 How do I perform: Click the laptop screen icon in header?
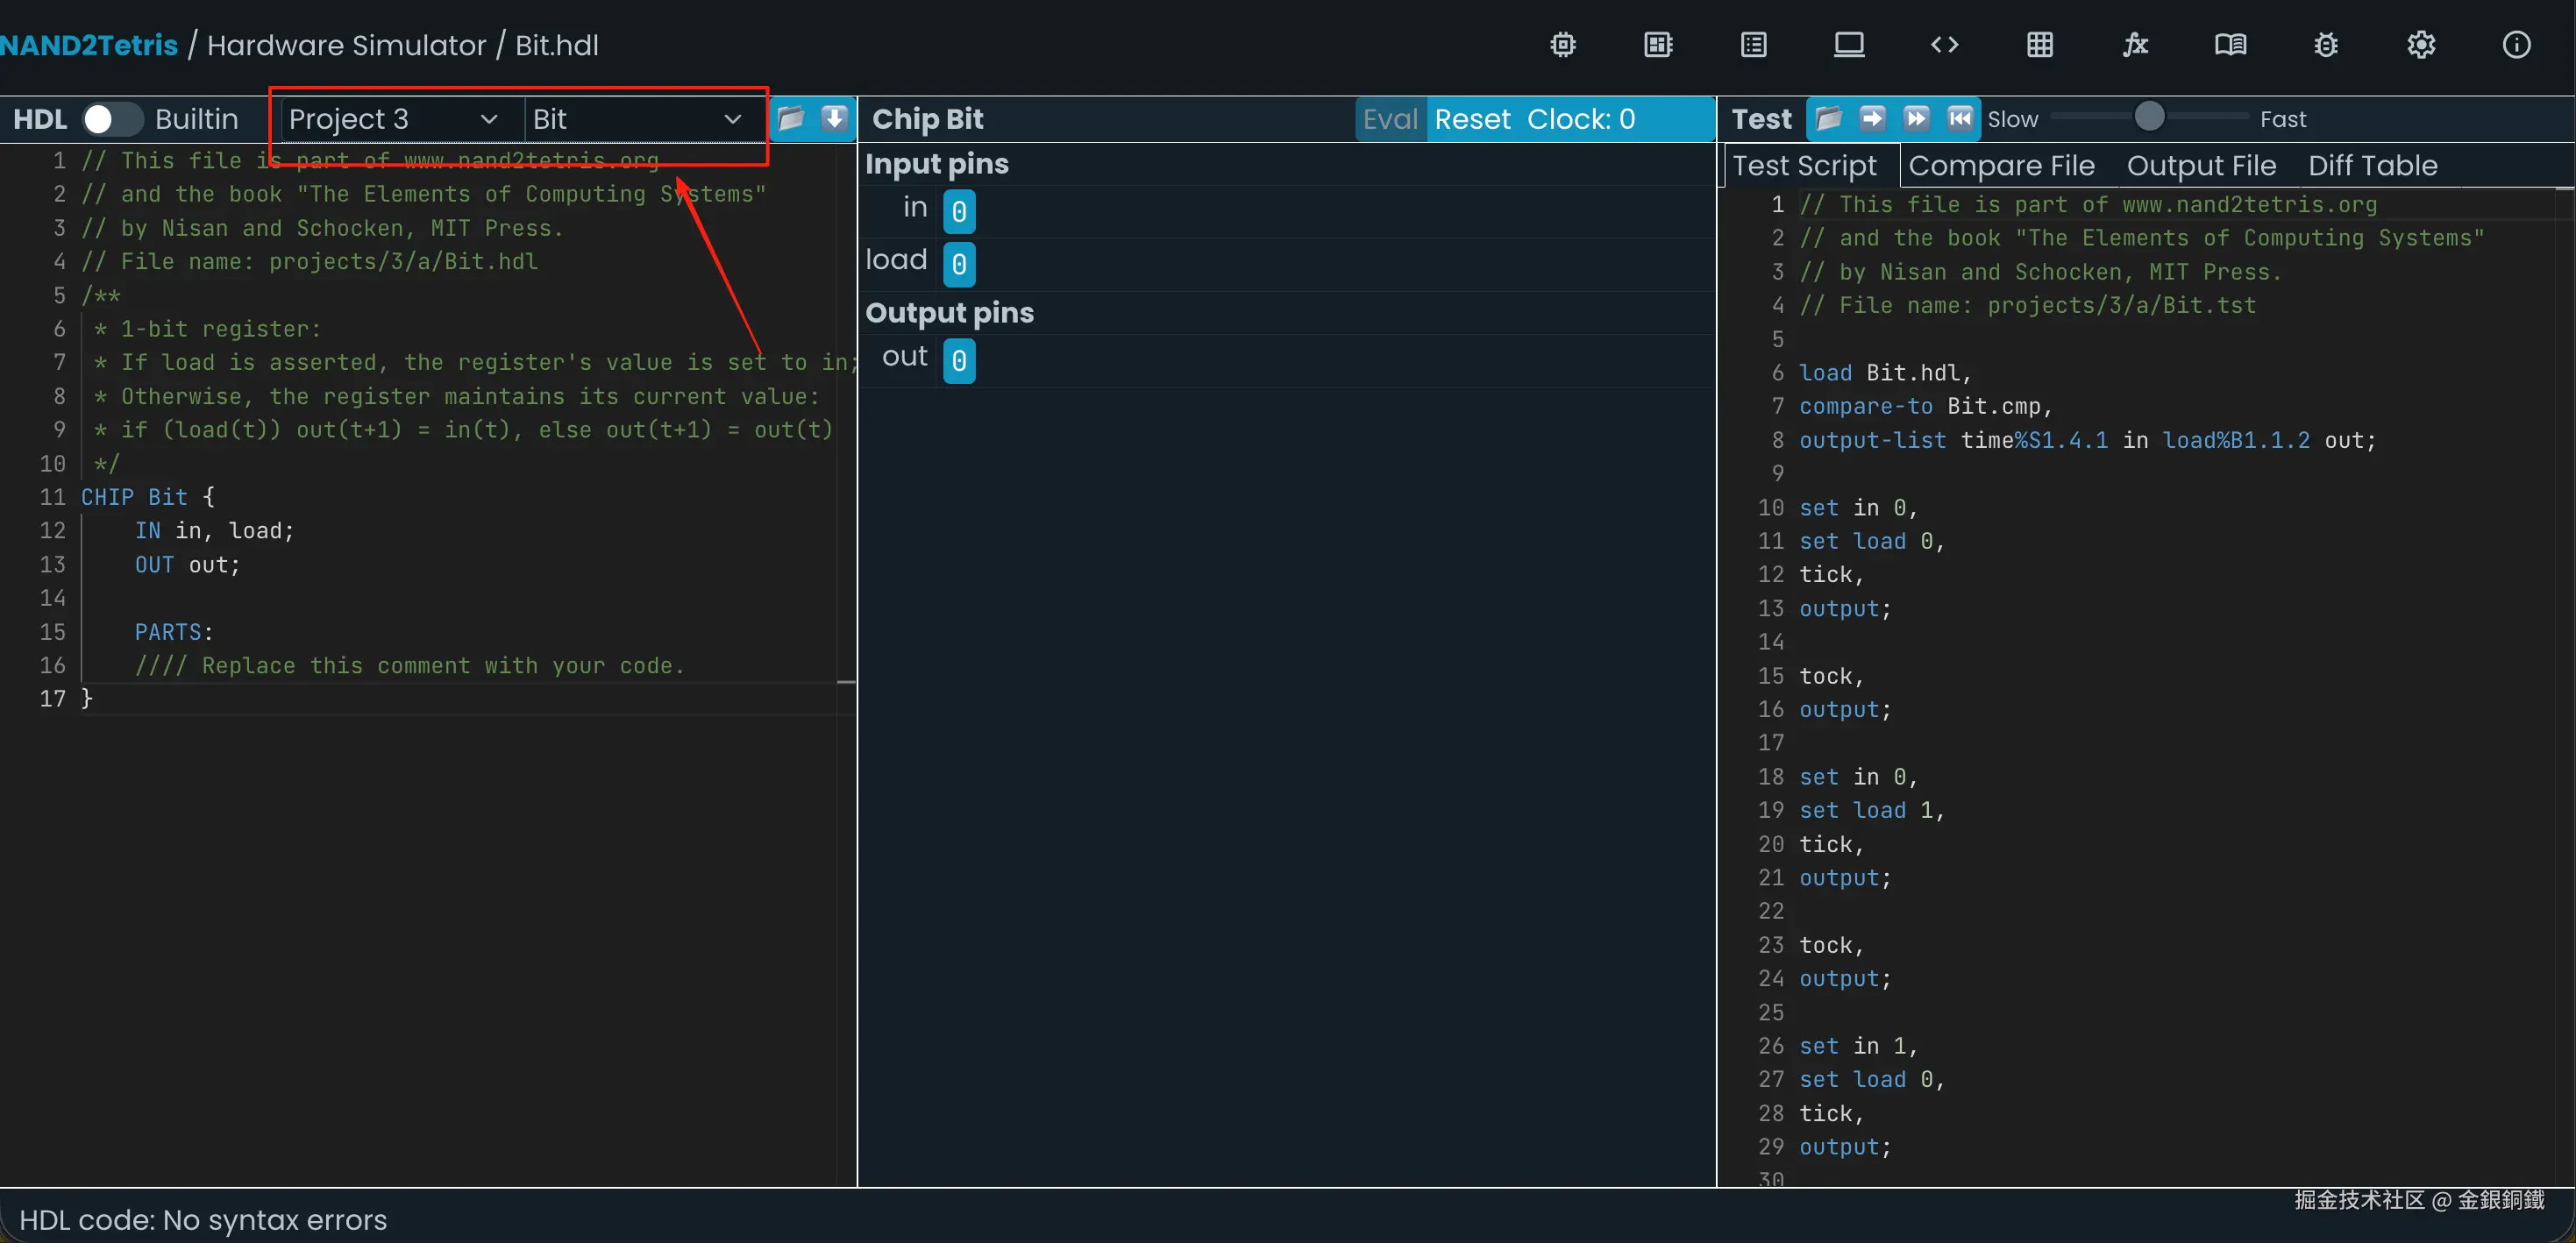click(x=1848, y=45)
